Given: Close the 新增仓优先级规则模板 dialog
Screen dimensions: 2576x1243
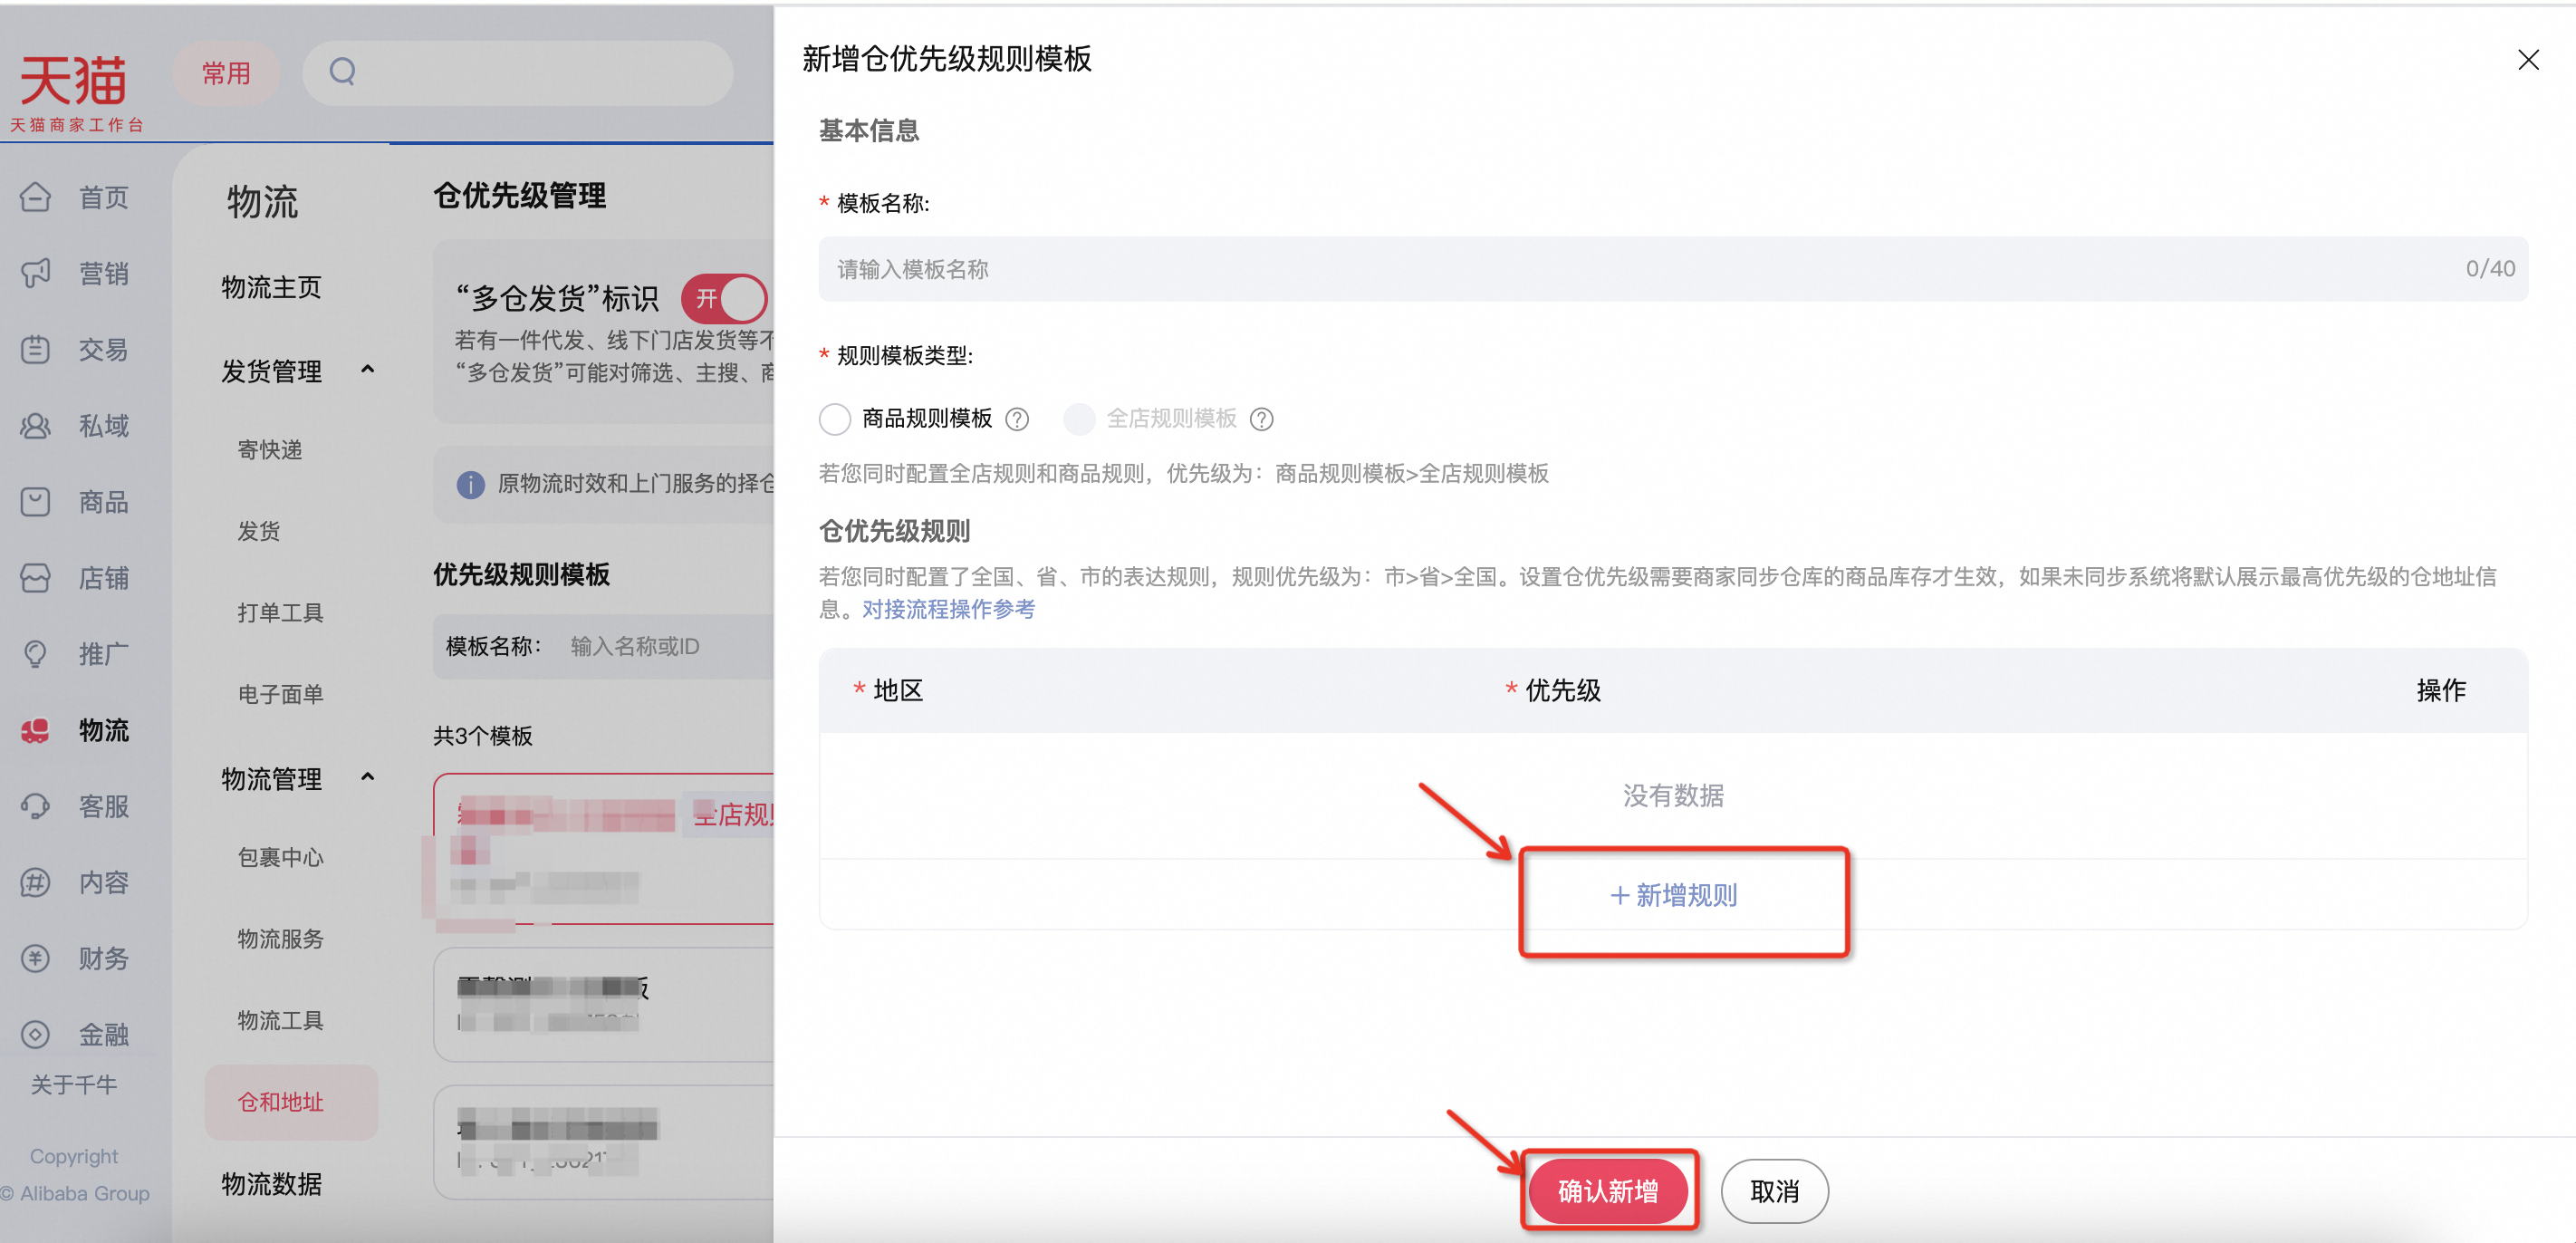Looking at the screenshot, I should coord(2528,60).
